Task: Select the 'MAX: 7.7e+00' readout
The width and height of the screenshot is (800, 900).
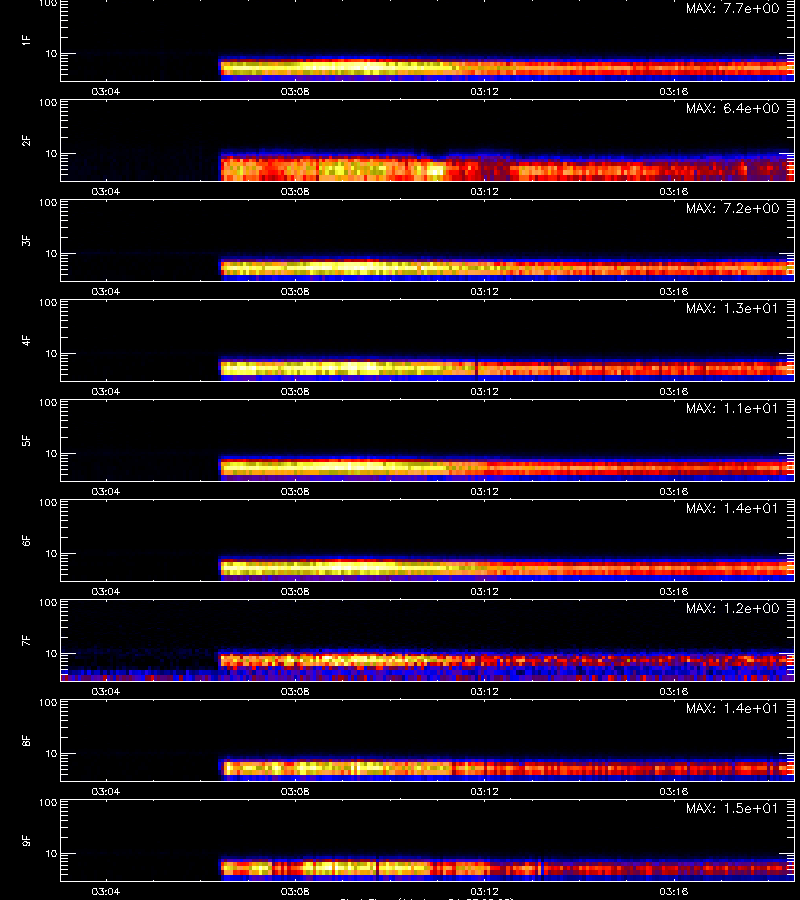Action: (x=732, y=9)
